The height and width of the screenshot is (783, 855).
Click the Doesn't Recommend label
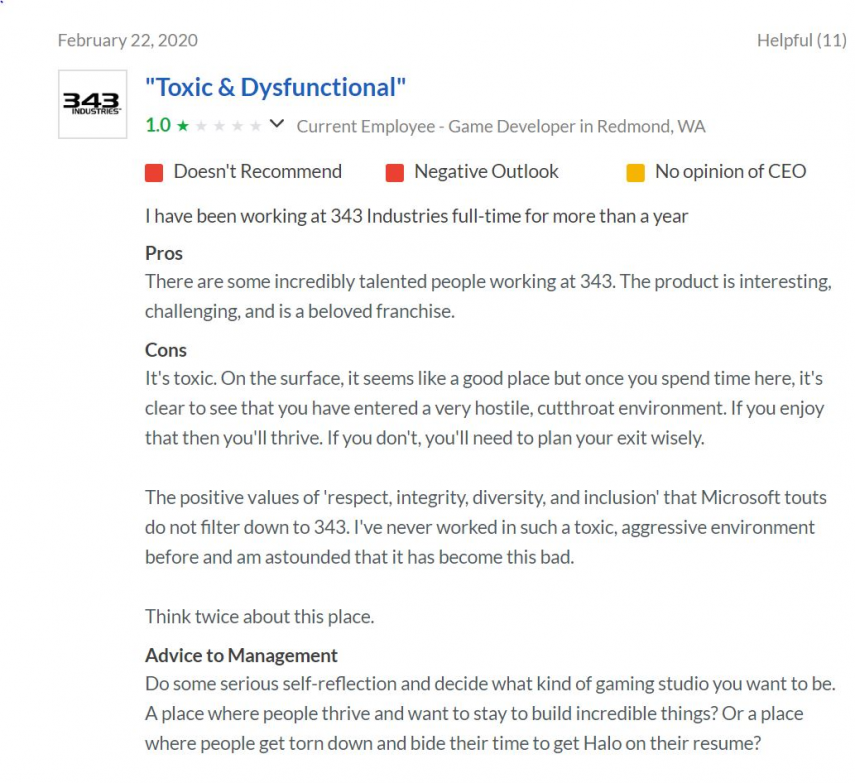257,172
